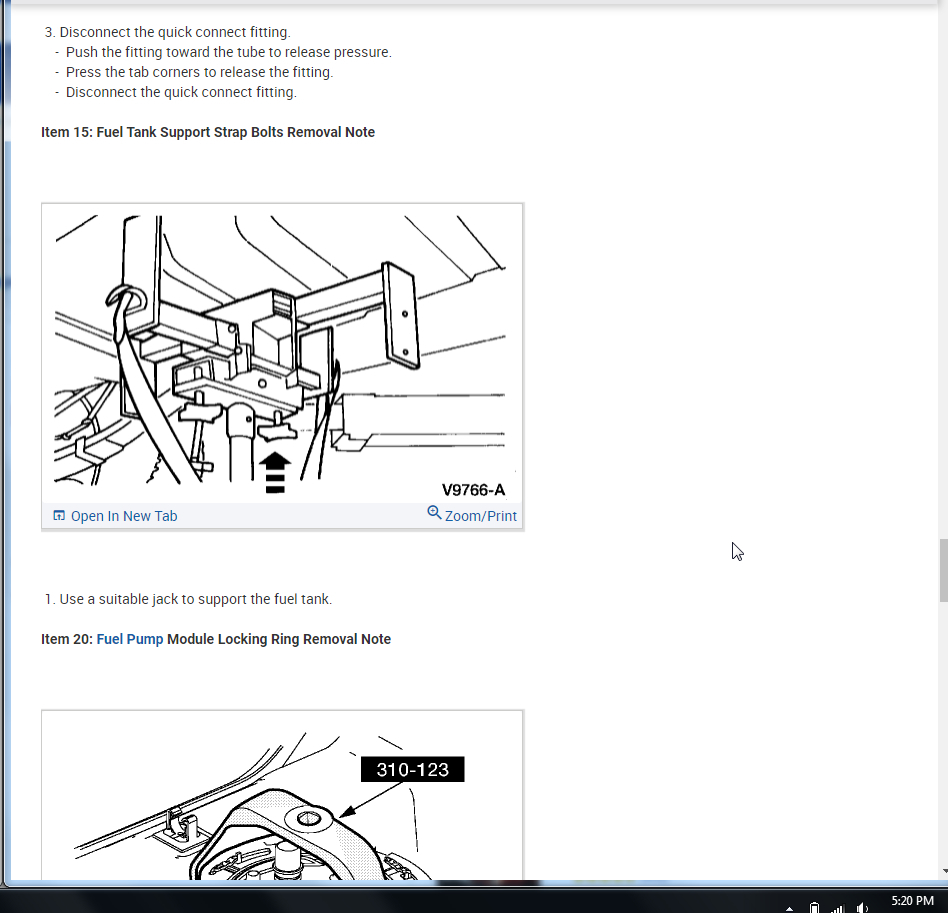The width and height of the screenshot is (948, 913).
Task: Click the battery icon in the system tray
Action: [x=814, y=907]
